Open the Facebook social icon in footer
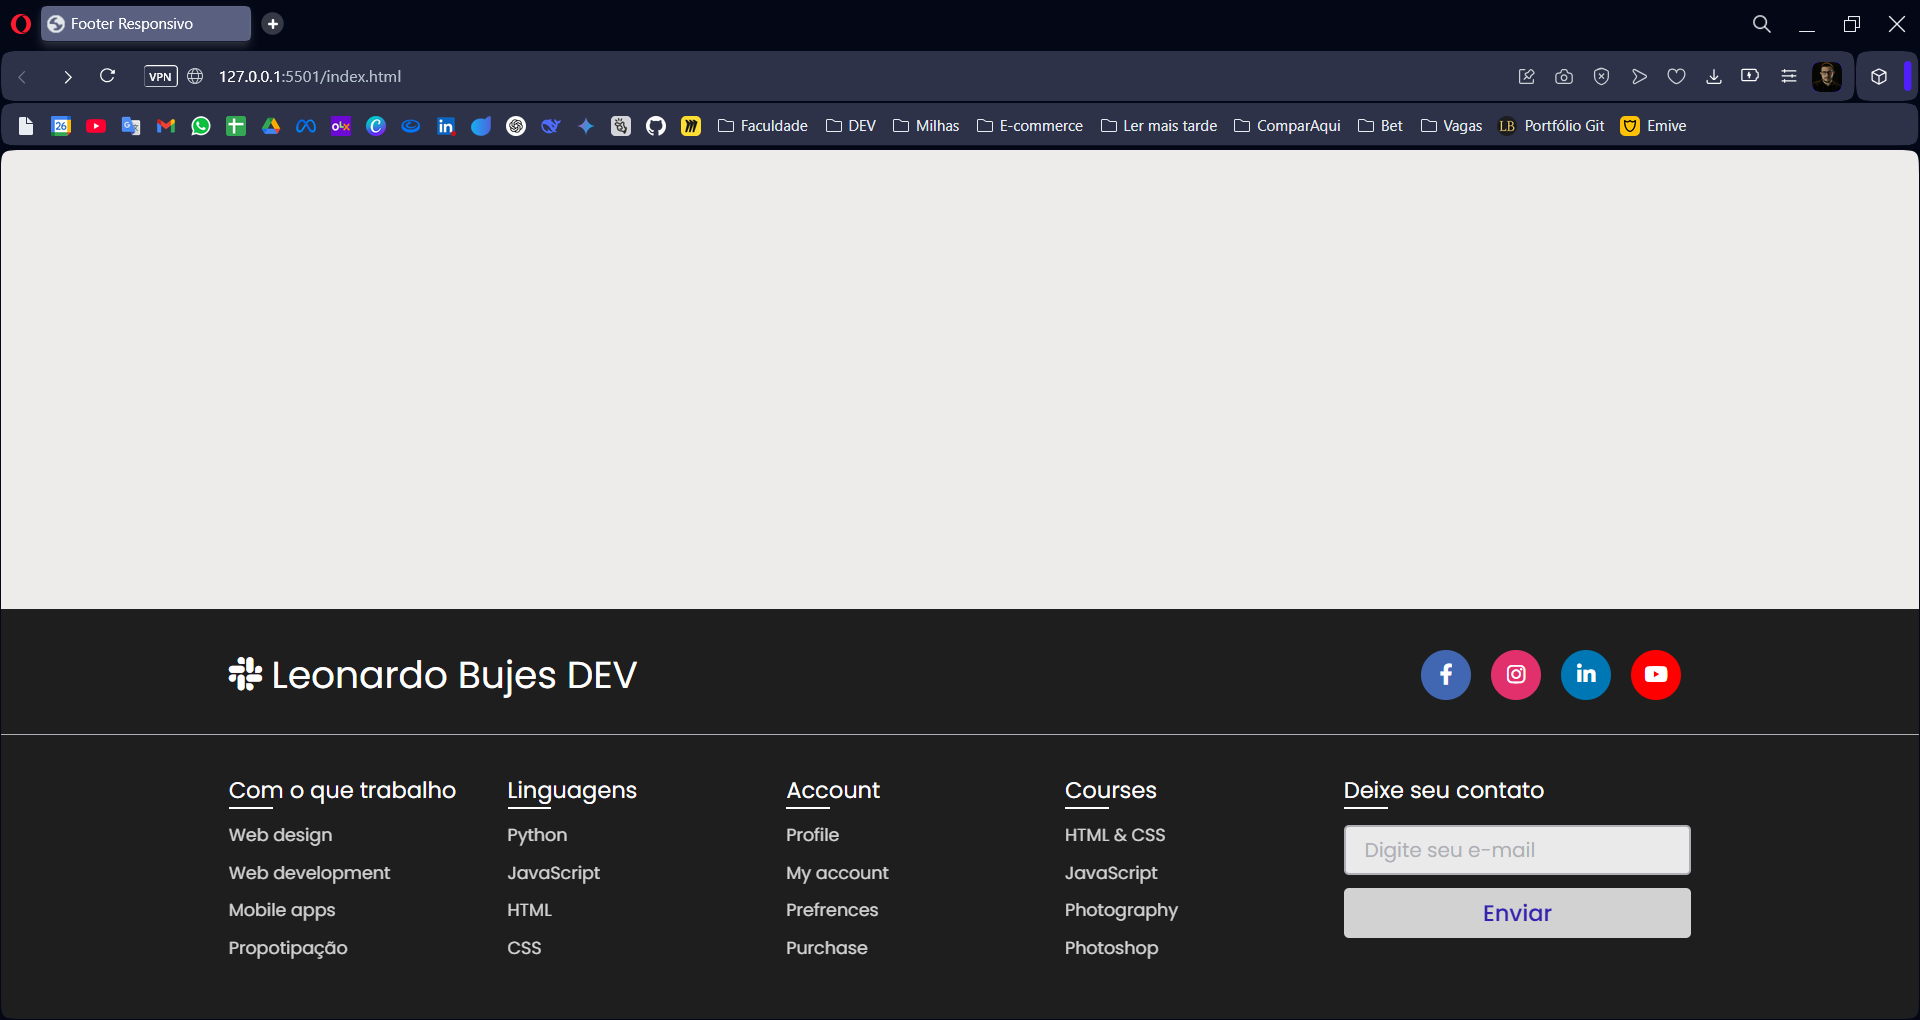Image resolution: width=1920 pixels, height=1020 pixels. (x=1445, y=675)
